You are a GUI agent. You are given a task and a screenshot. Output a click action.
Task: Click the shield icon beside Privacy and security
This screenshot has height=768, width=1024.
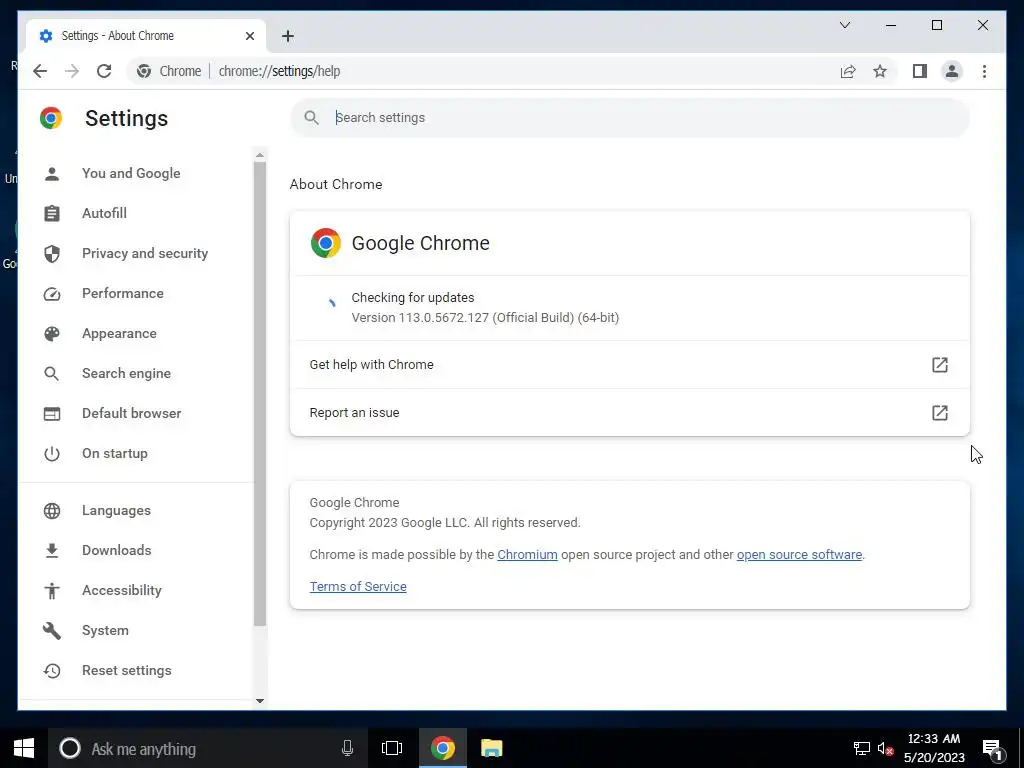pos(52,253)
